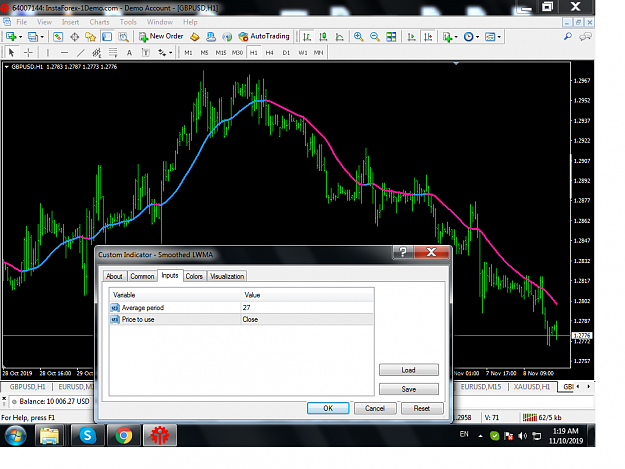
Task: Zoom in on the chart
Action: (x=358, y=37)
